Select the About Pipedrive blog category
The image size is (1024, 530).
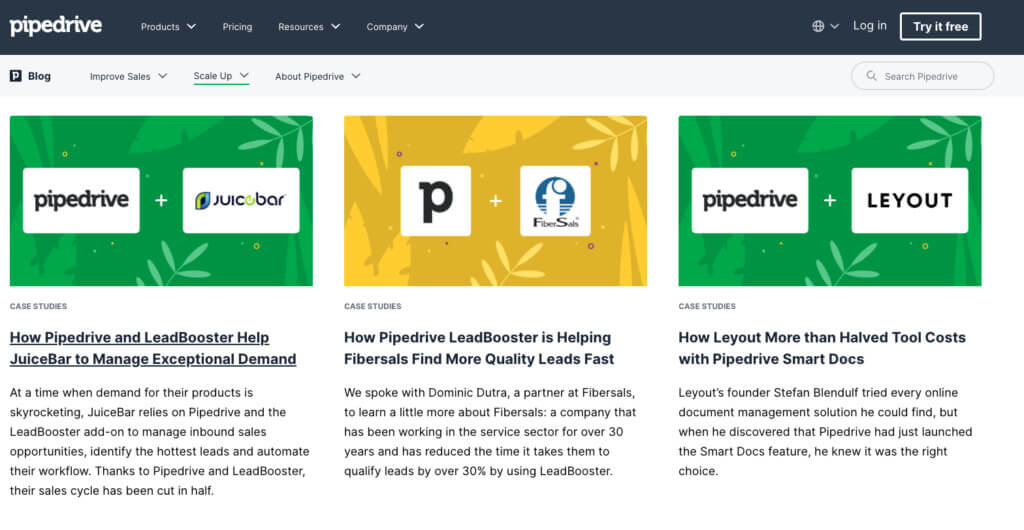(x=317, y=76)
